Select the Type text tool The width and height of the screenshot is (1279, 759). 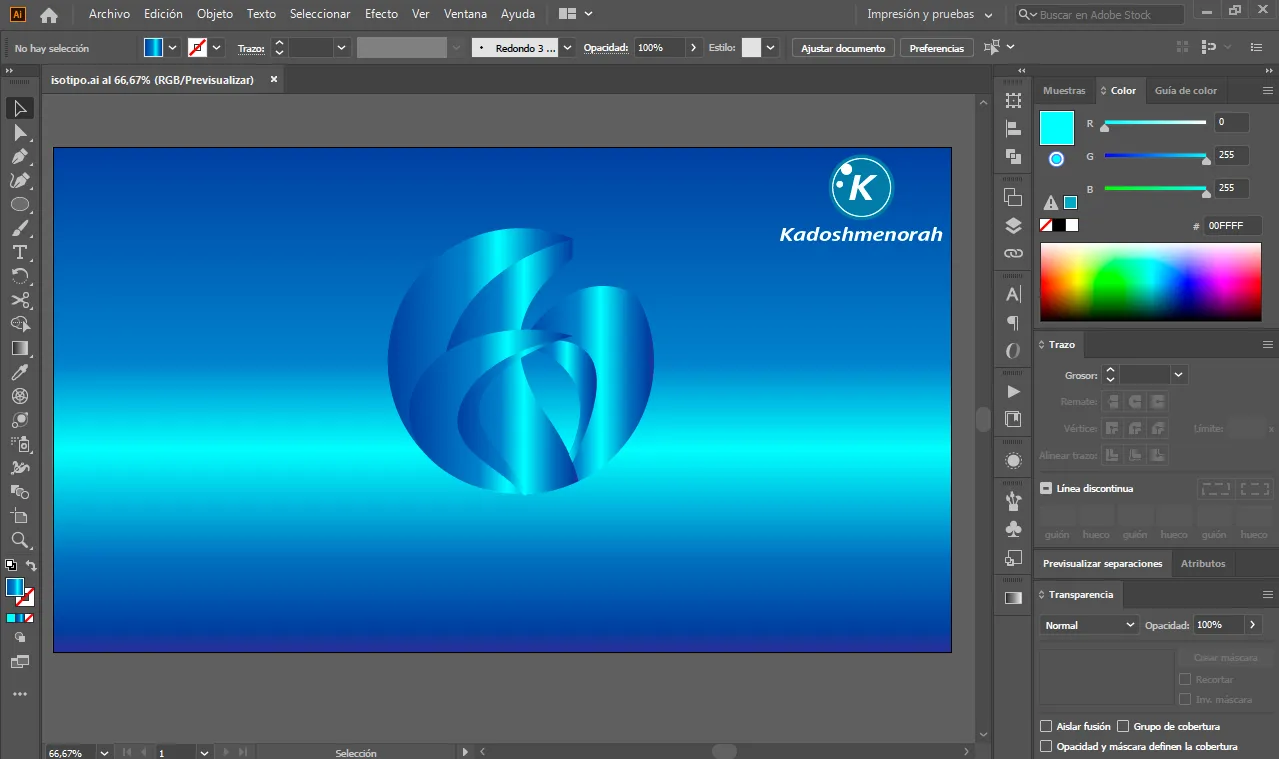pyautogui.click(x=19, y=252)
